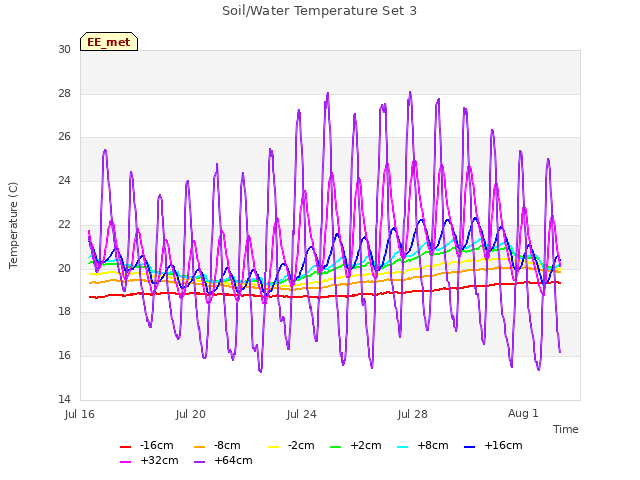Select the +16cm blue legend swatch
The height and width of the screenshot is (480, 640).
click(x=470, y=447)
